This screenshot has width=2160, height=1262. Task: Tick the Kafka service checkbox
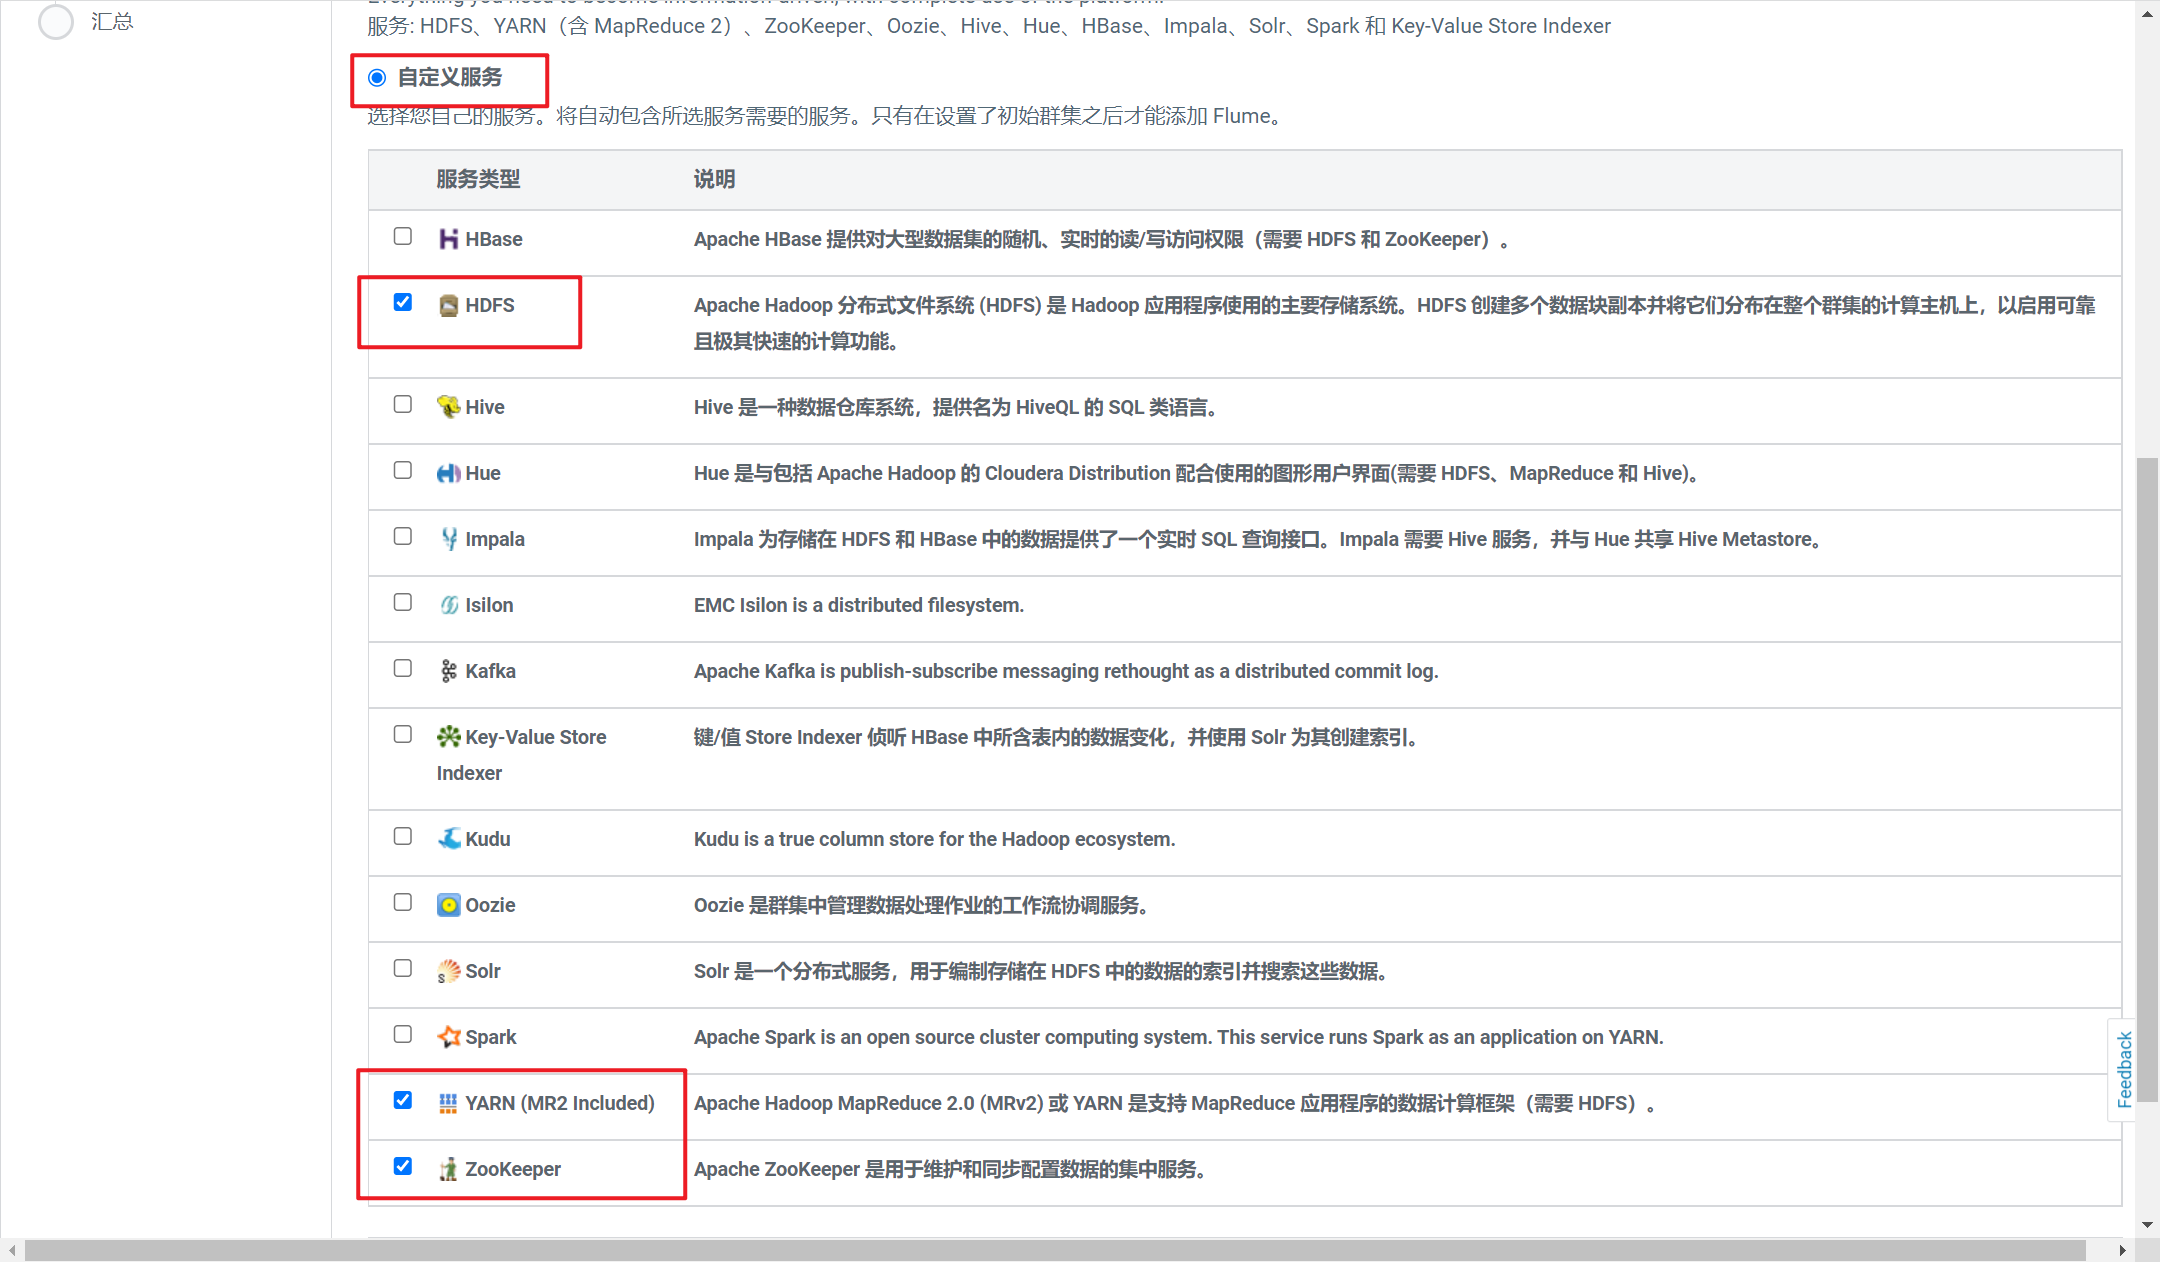pos(403,668)
